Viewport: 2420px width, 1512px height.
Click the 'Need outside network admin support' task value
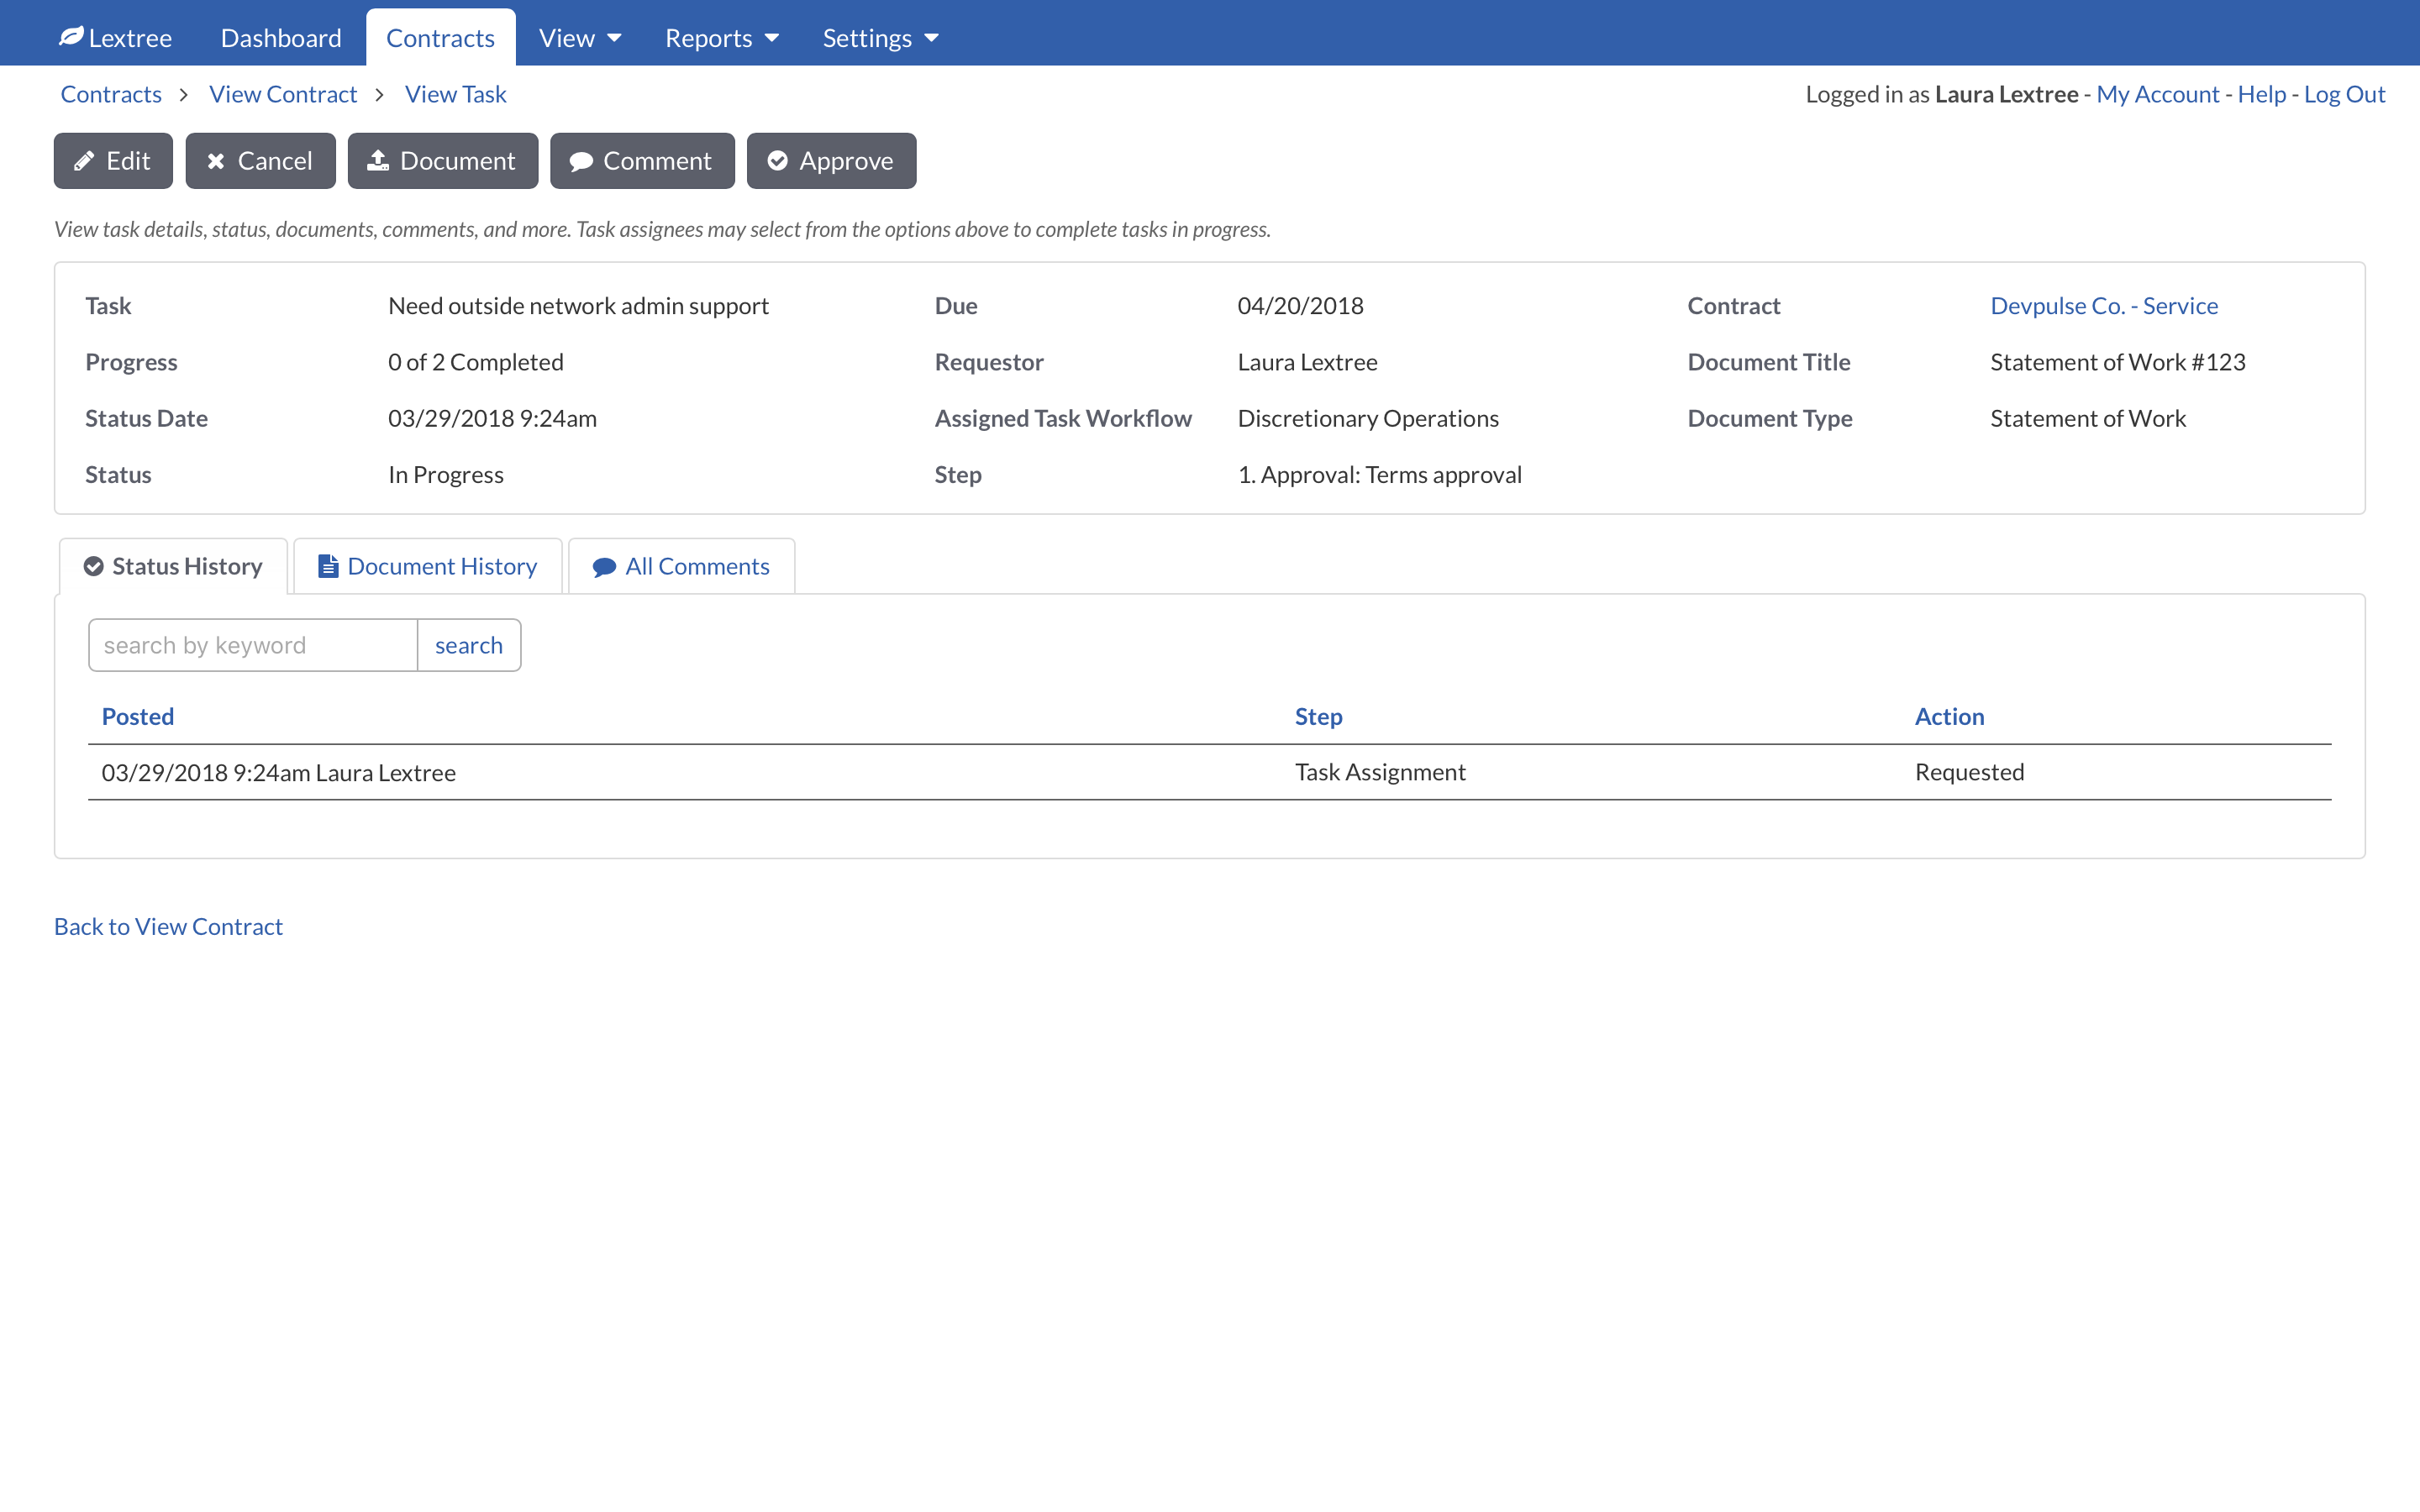coord(578,306)
